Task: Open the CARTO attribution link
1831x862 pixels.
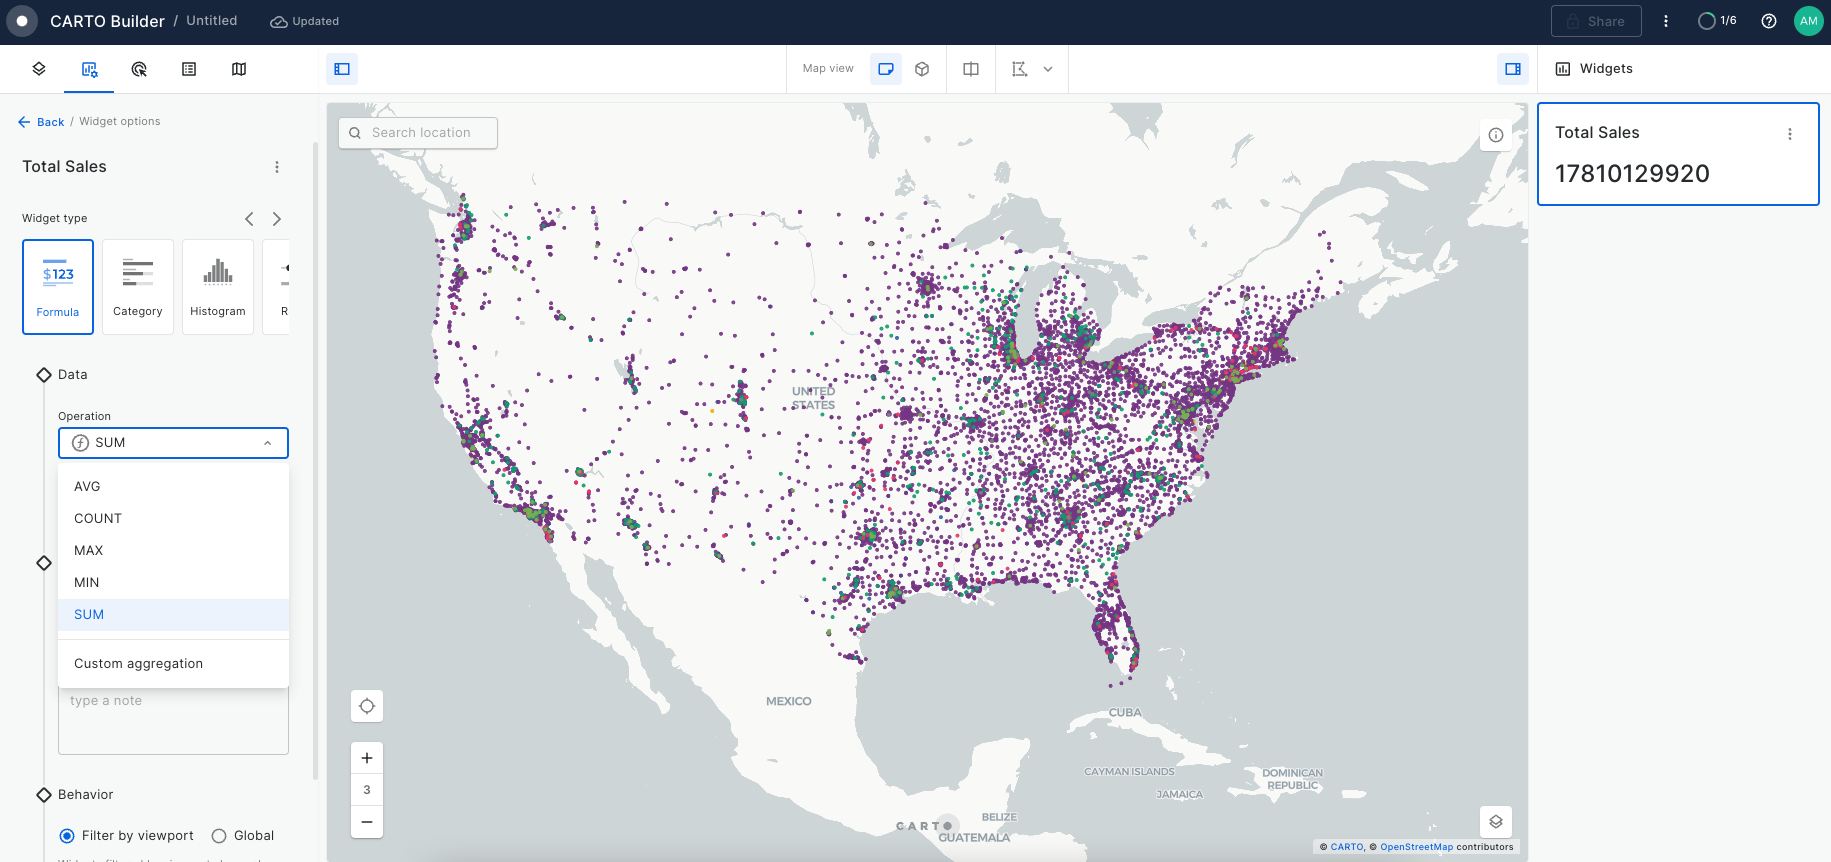Action: pos(1347,847)
